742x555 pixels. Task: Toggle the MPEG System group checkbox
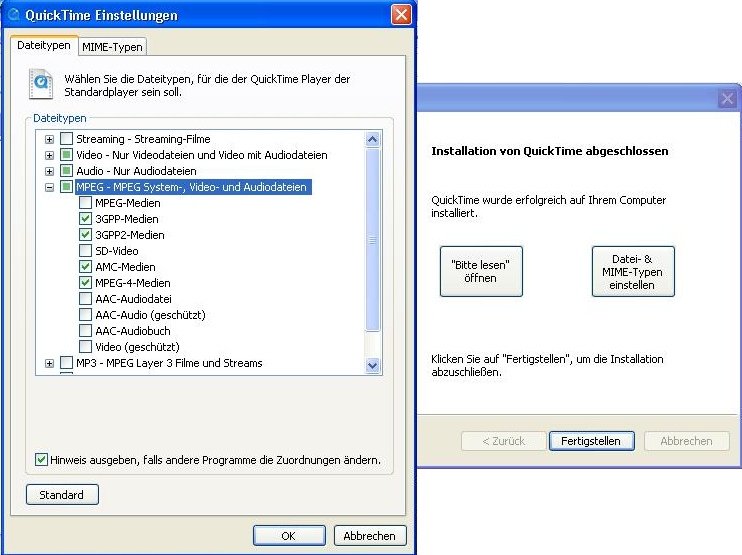(x=66, y=187)
